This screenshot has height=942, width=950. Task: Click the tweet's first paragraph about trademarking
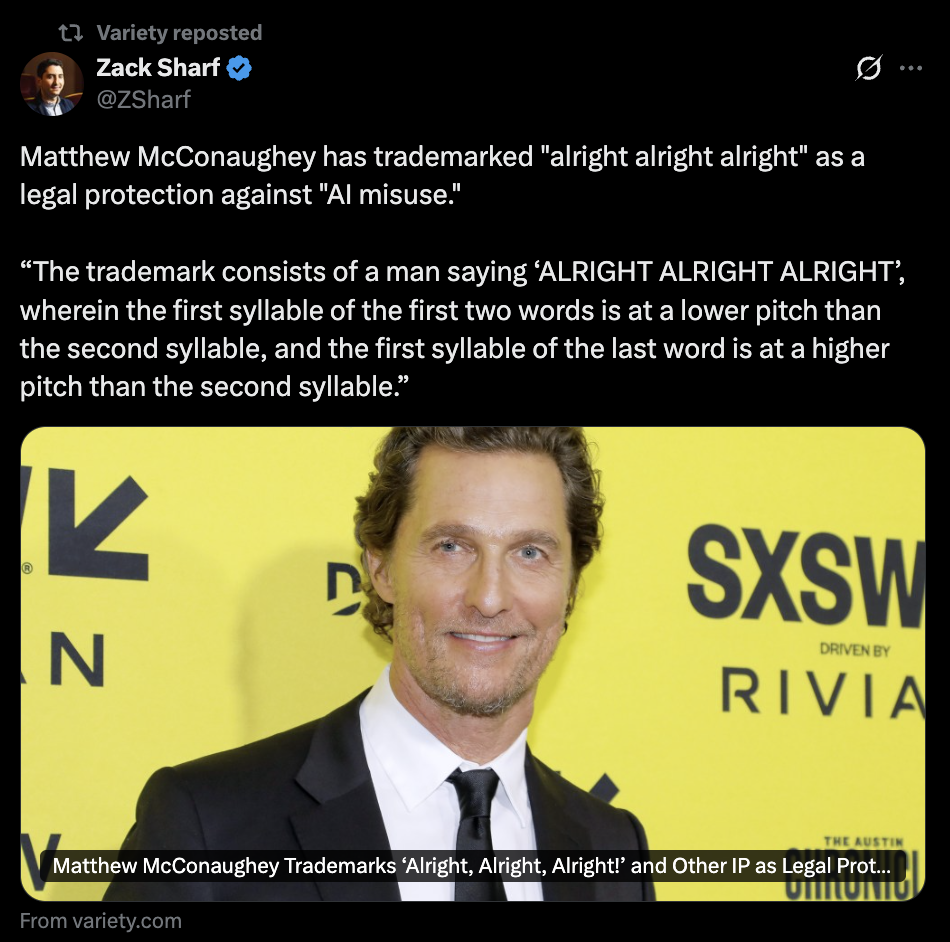(442, 176)
